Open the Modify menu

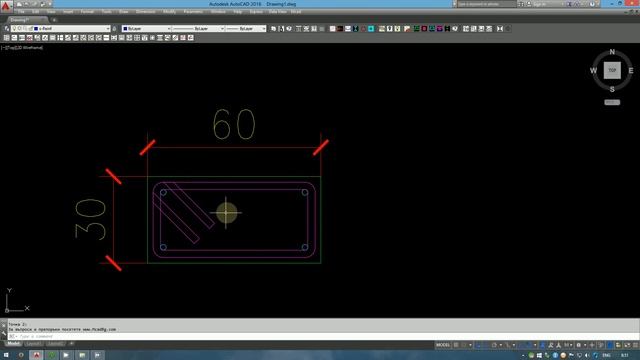click(169, 12)
